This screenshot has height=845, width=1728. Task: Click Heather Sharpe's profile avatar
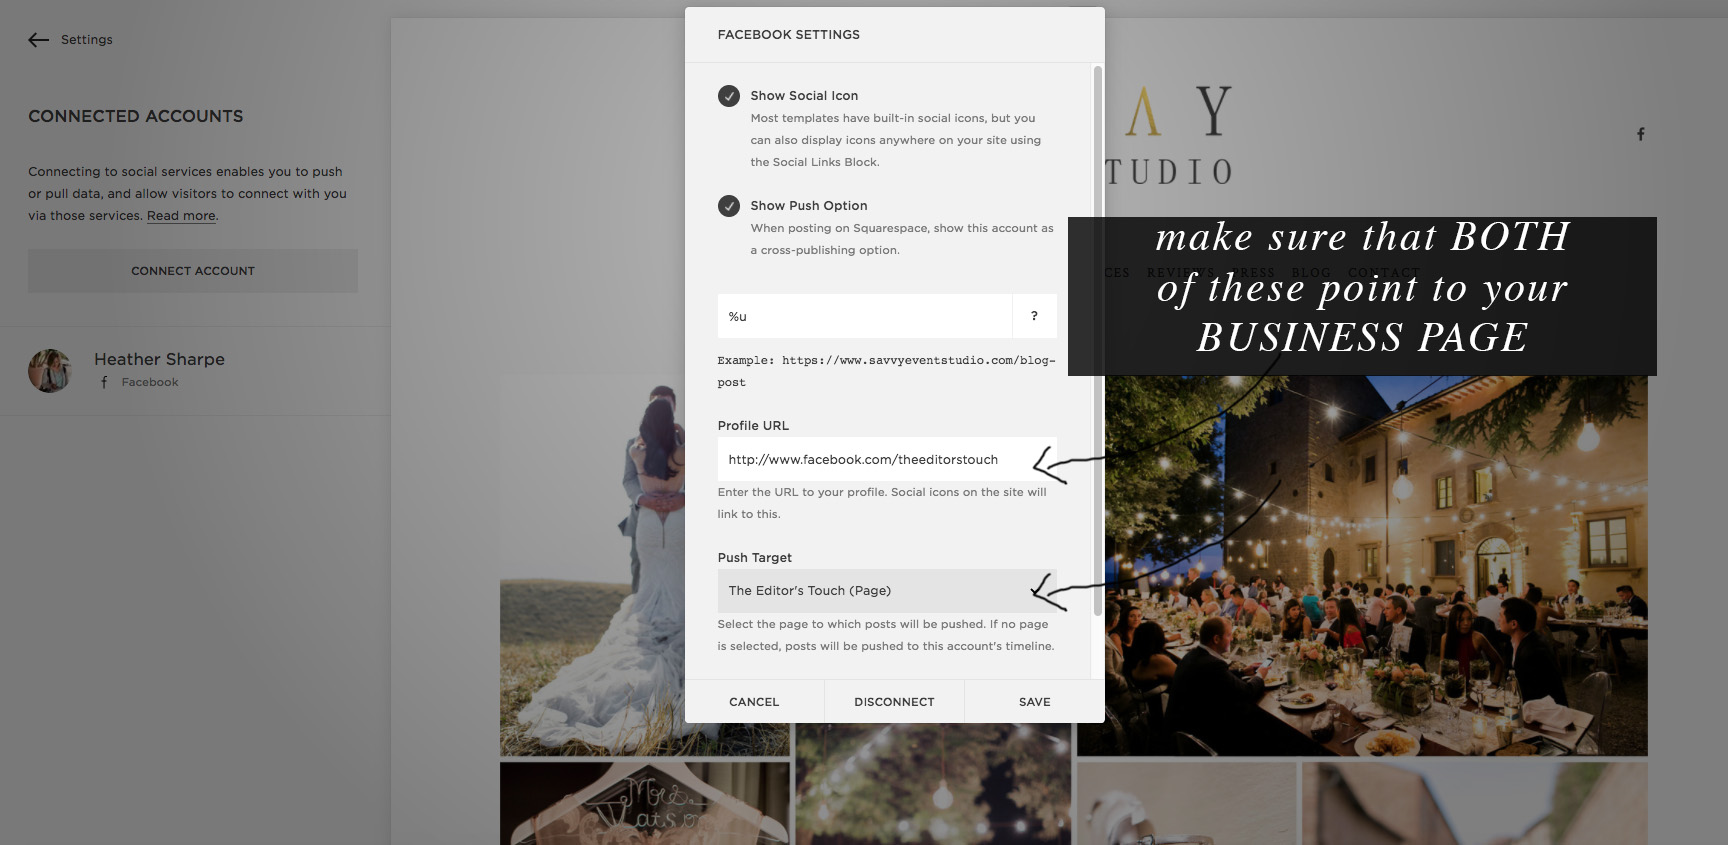(50, 371)
